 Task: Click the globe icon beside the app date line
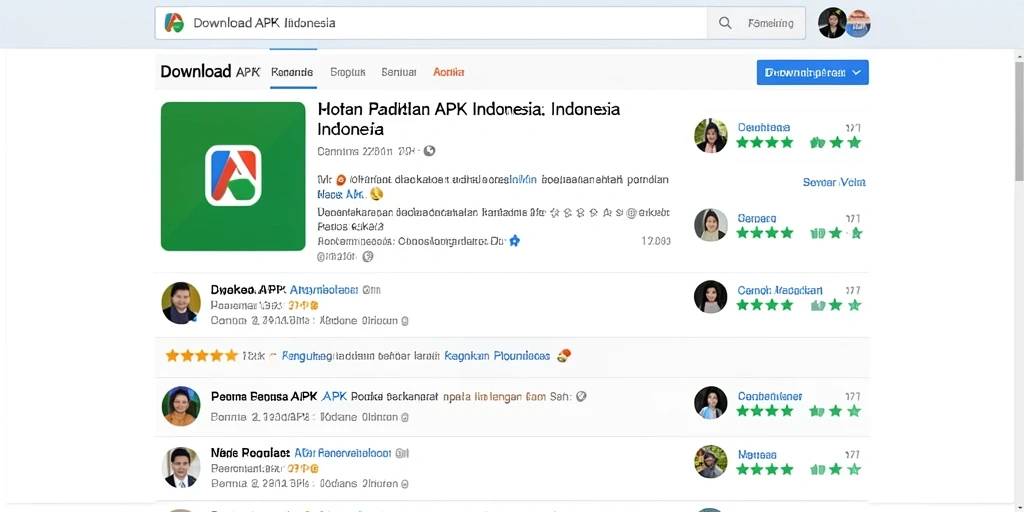pyautogui.click(x=429, y=151)
